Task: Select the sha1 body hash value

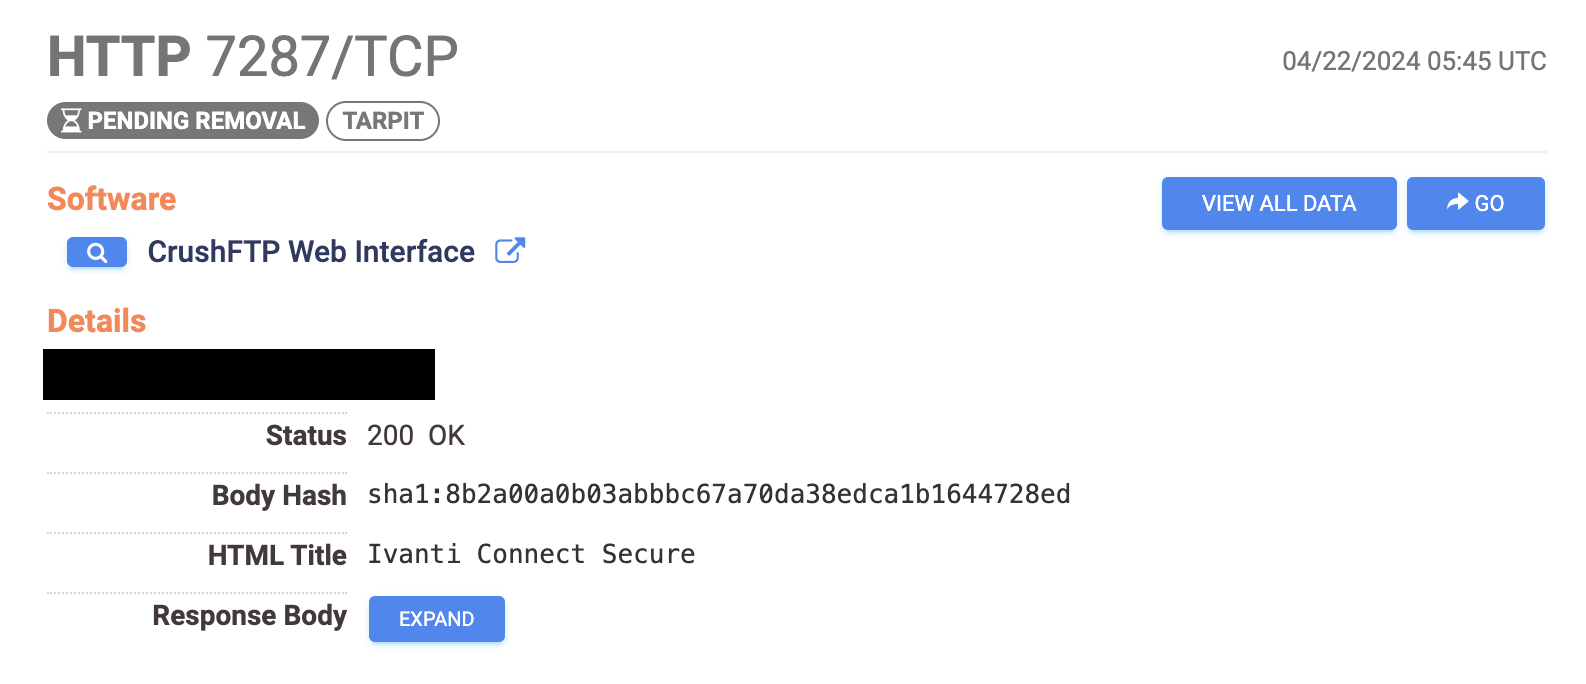Action: point(718,495)
